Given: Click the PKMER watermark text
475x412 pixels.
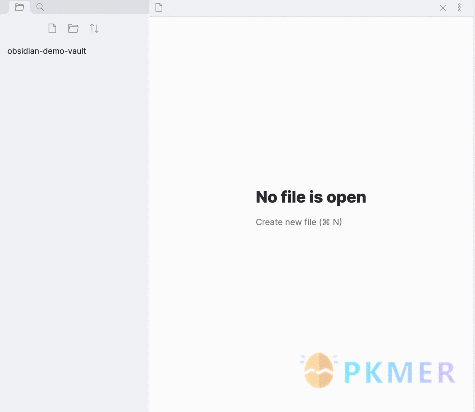Looking at the screenshot, I should [x=399, y=372].
